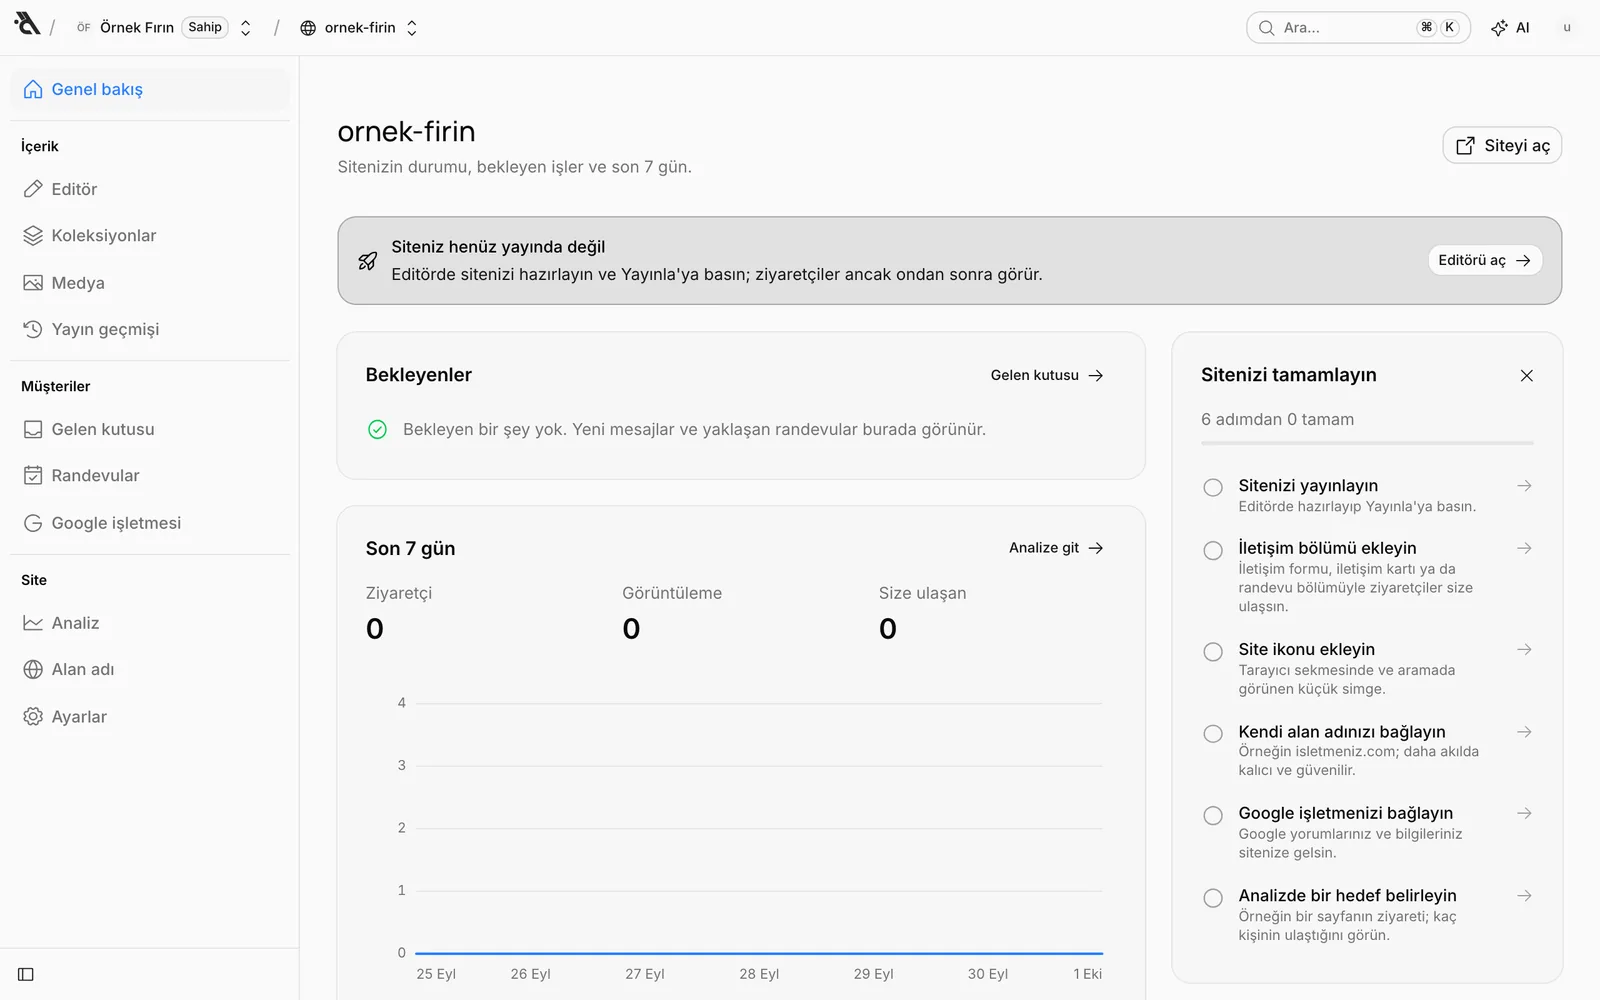Click the arrow next to Sitenizi yayınlayın
1600x1000 pixels.
1524,486
